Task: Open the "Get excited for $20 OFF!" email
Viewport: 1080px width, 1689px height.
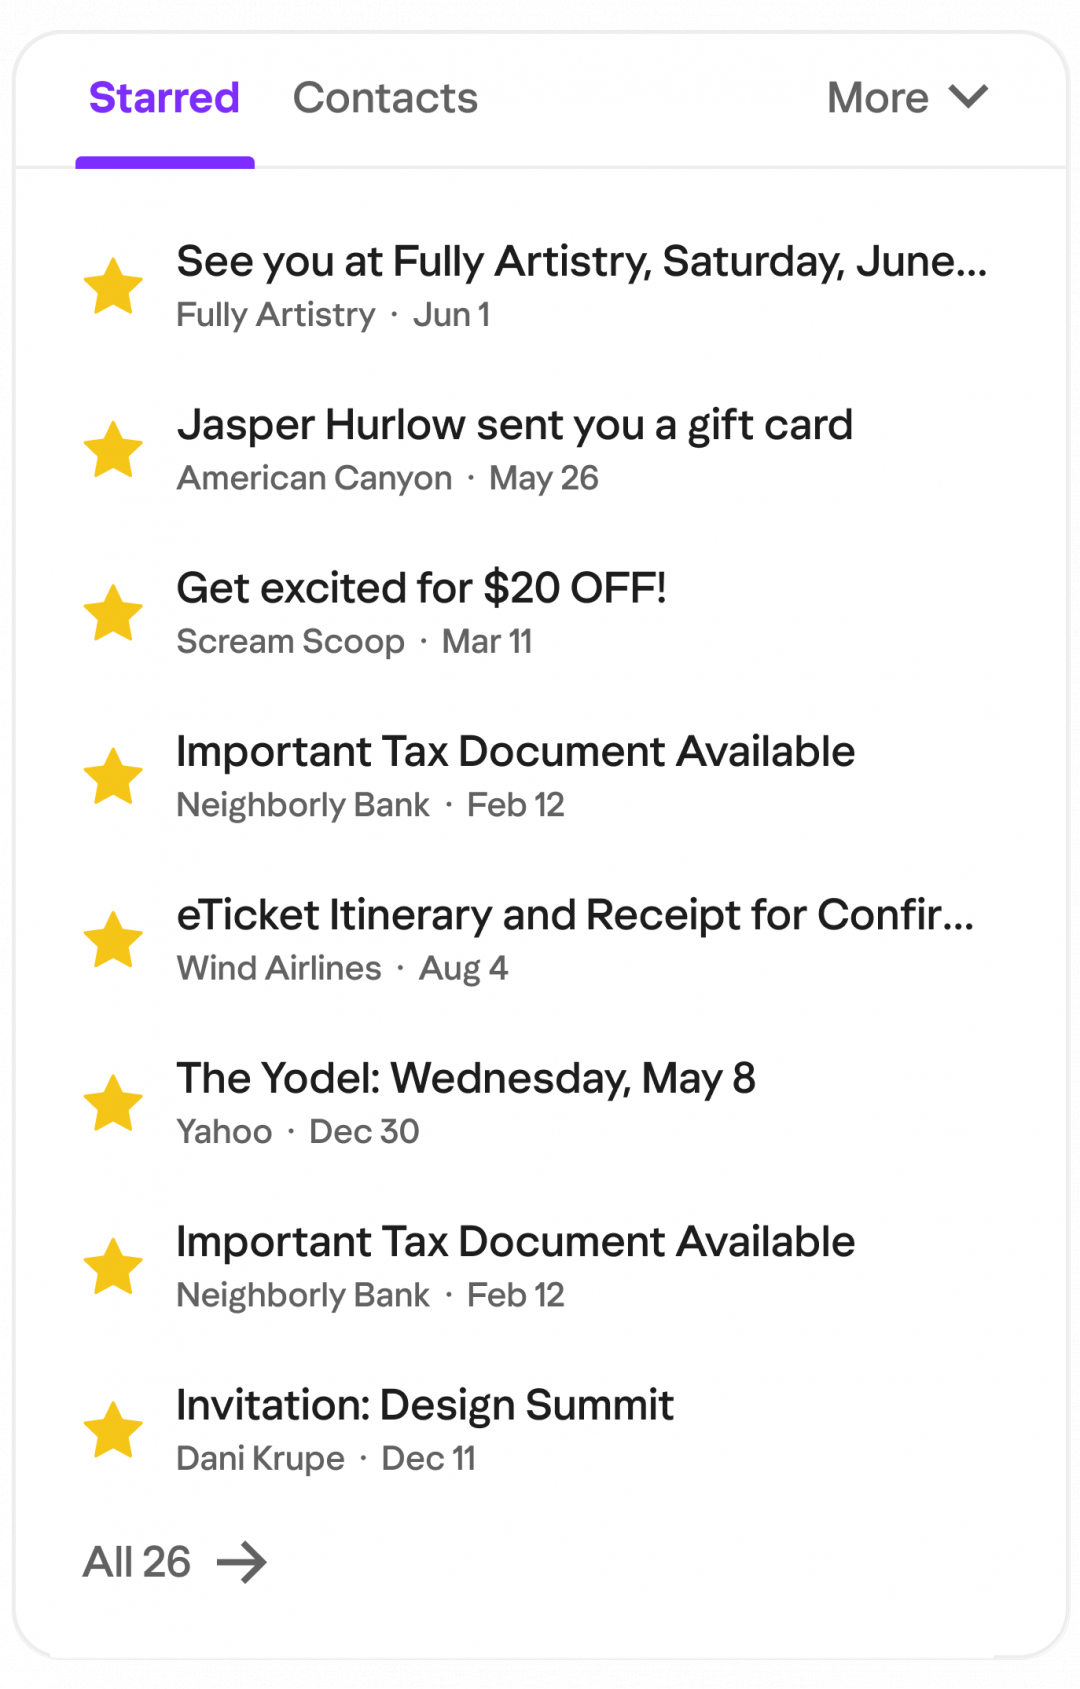Action: (421, 588)
